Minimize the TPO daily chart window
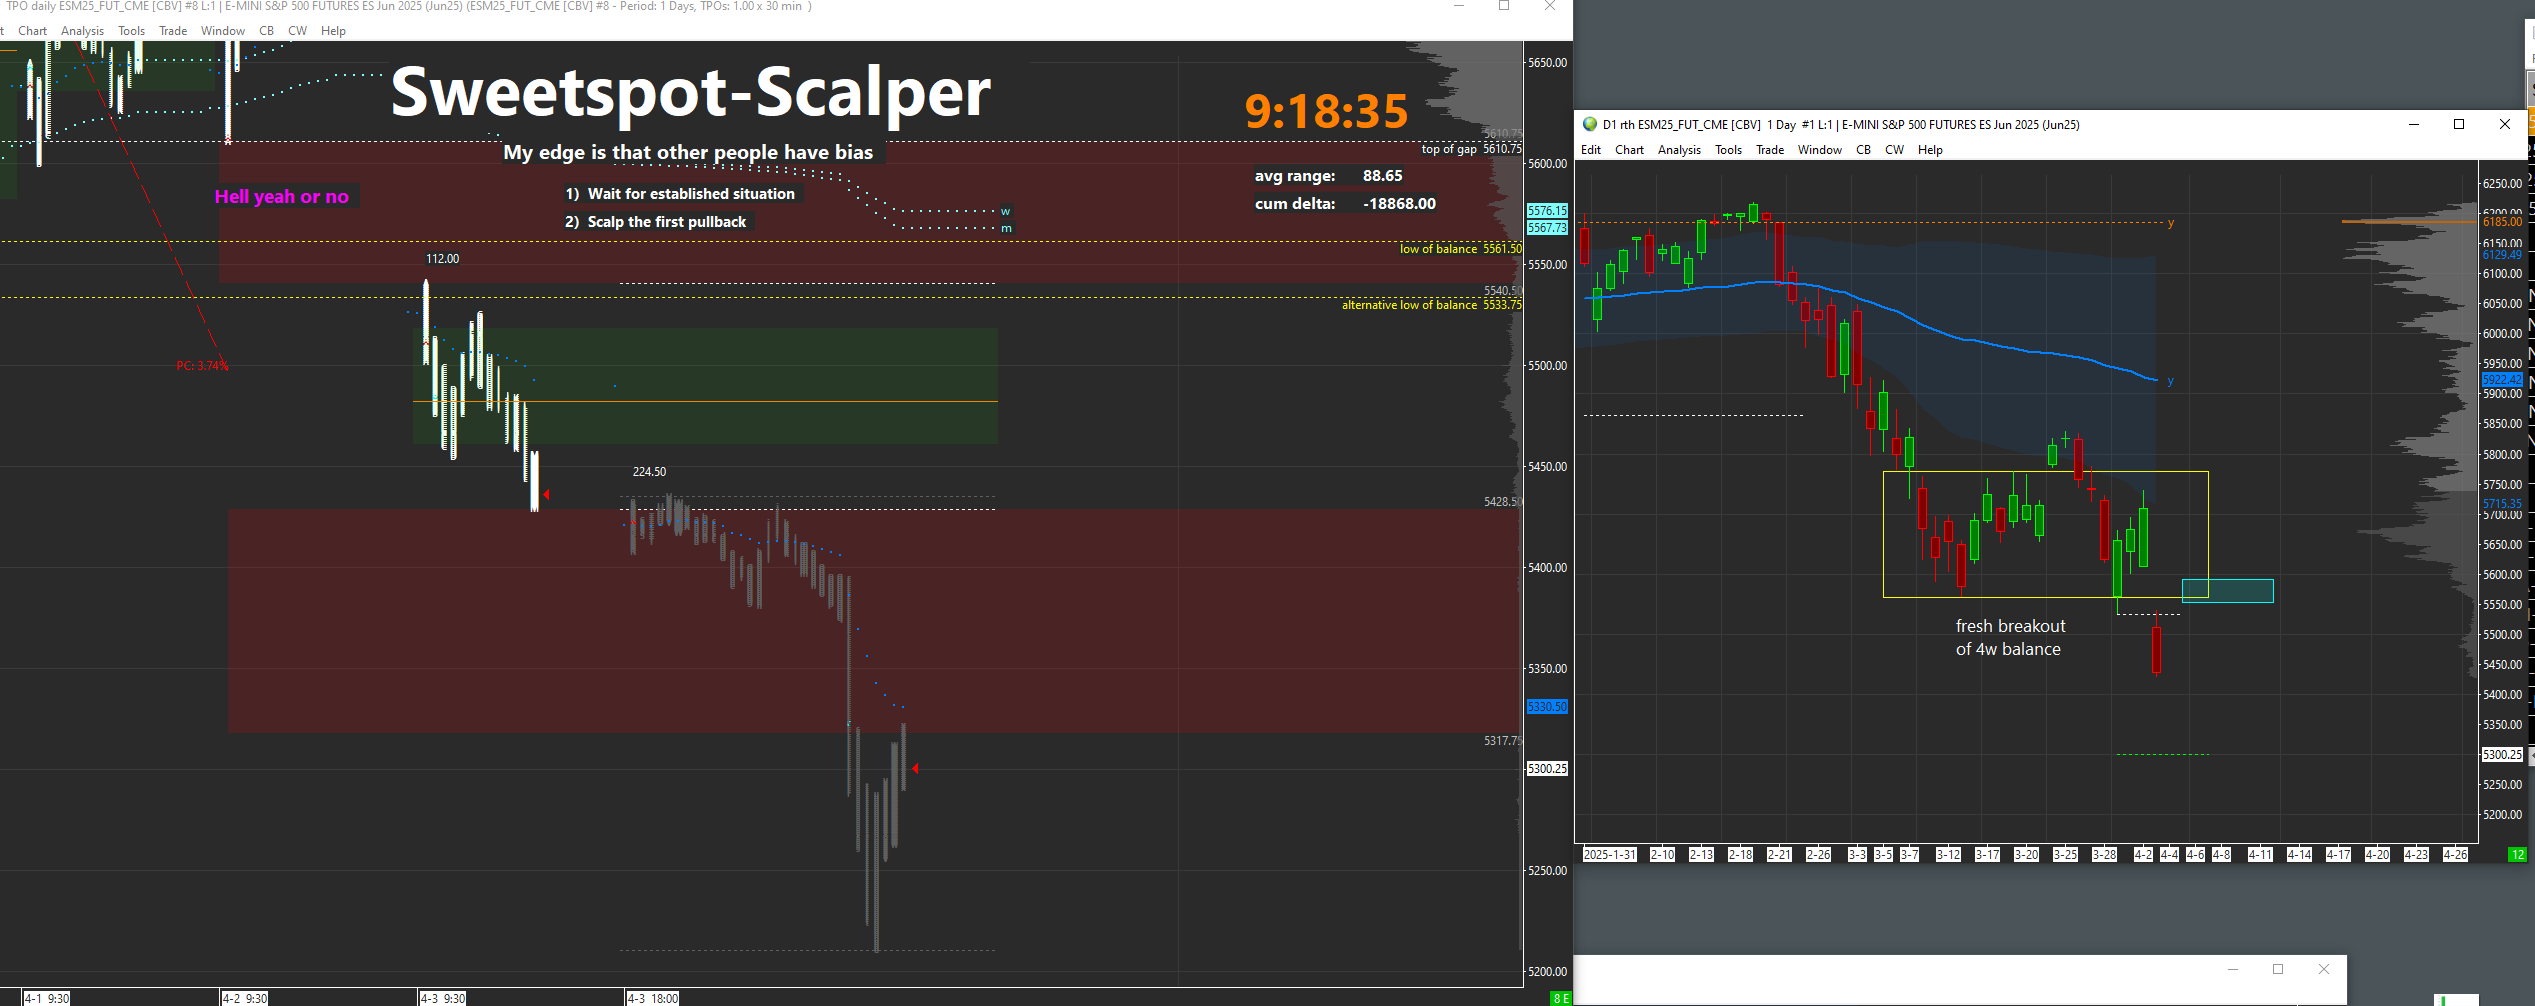The image size is (2535, 1006). click(1459, 6)
